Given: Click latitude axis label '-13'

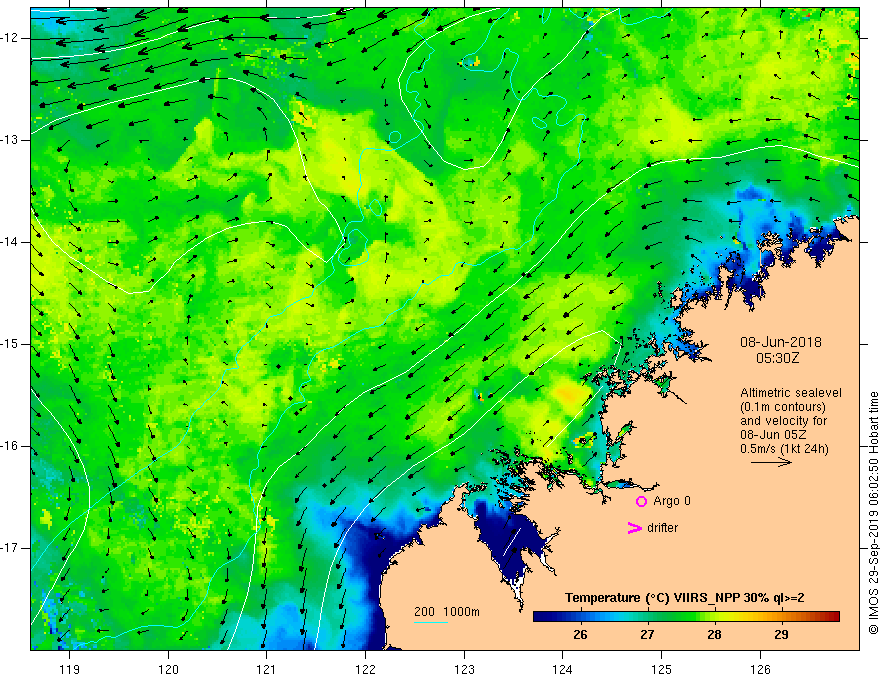Looking at the screenshot, I should (x=10, y=140).
